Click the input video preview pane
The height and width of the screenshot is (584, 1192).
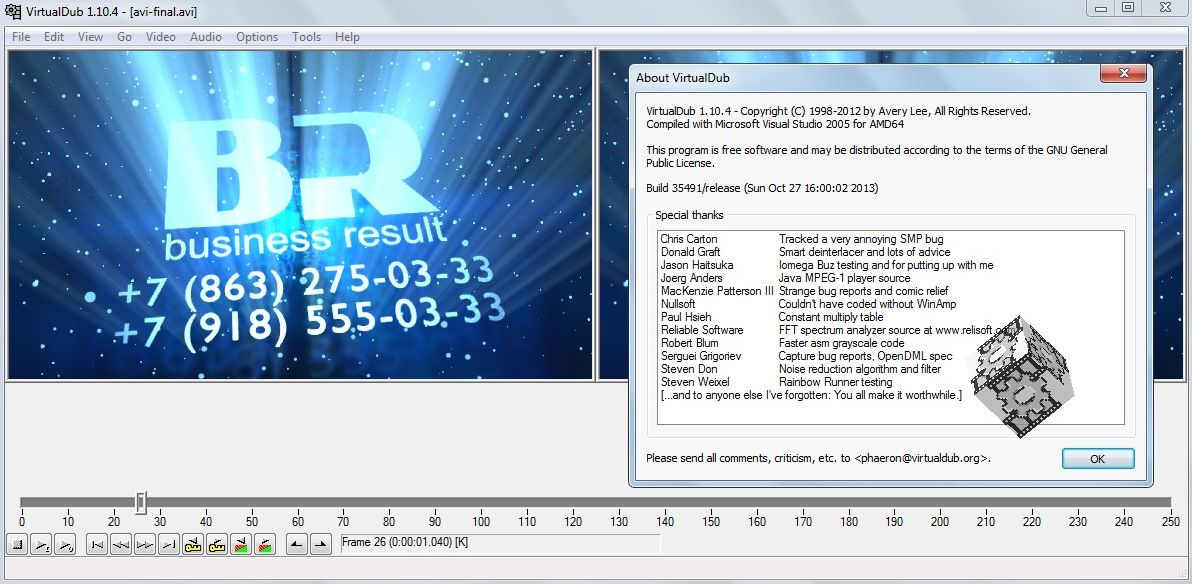300,215
